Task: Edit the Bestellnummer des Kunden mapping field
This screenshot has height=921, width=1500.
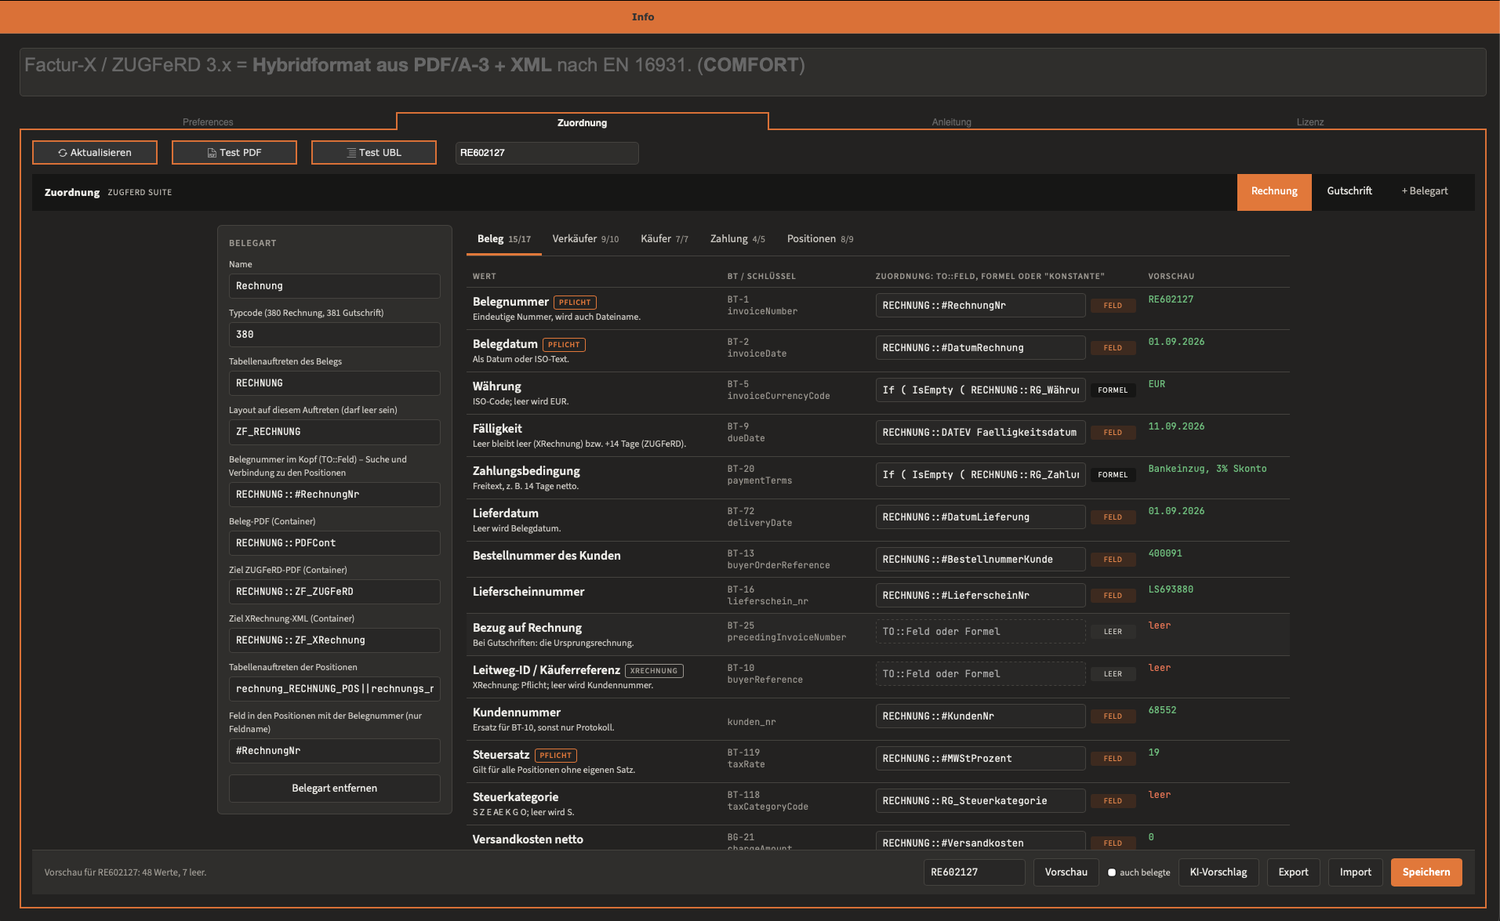Action: pyautogui.click(x=980, y=559)
